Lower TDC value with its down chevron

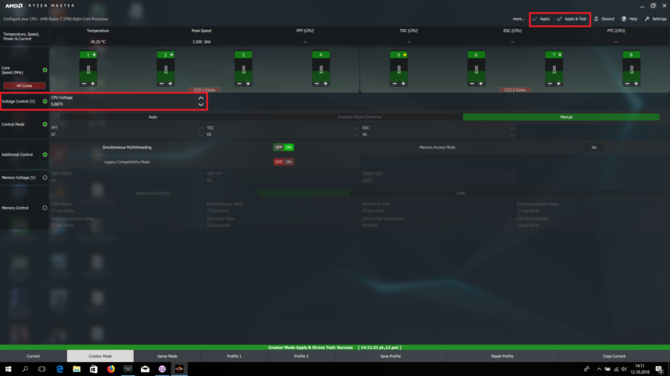click(356, 135)
